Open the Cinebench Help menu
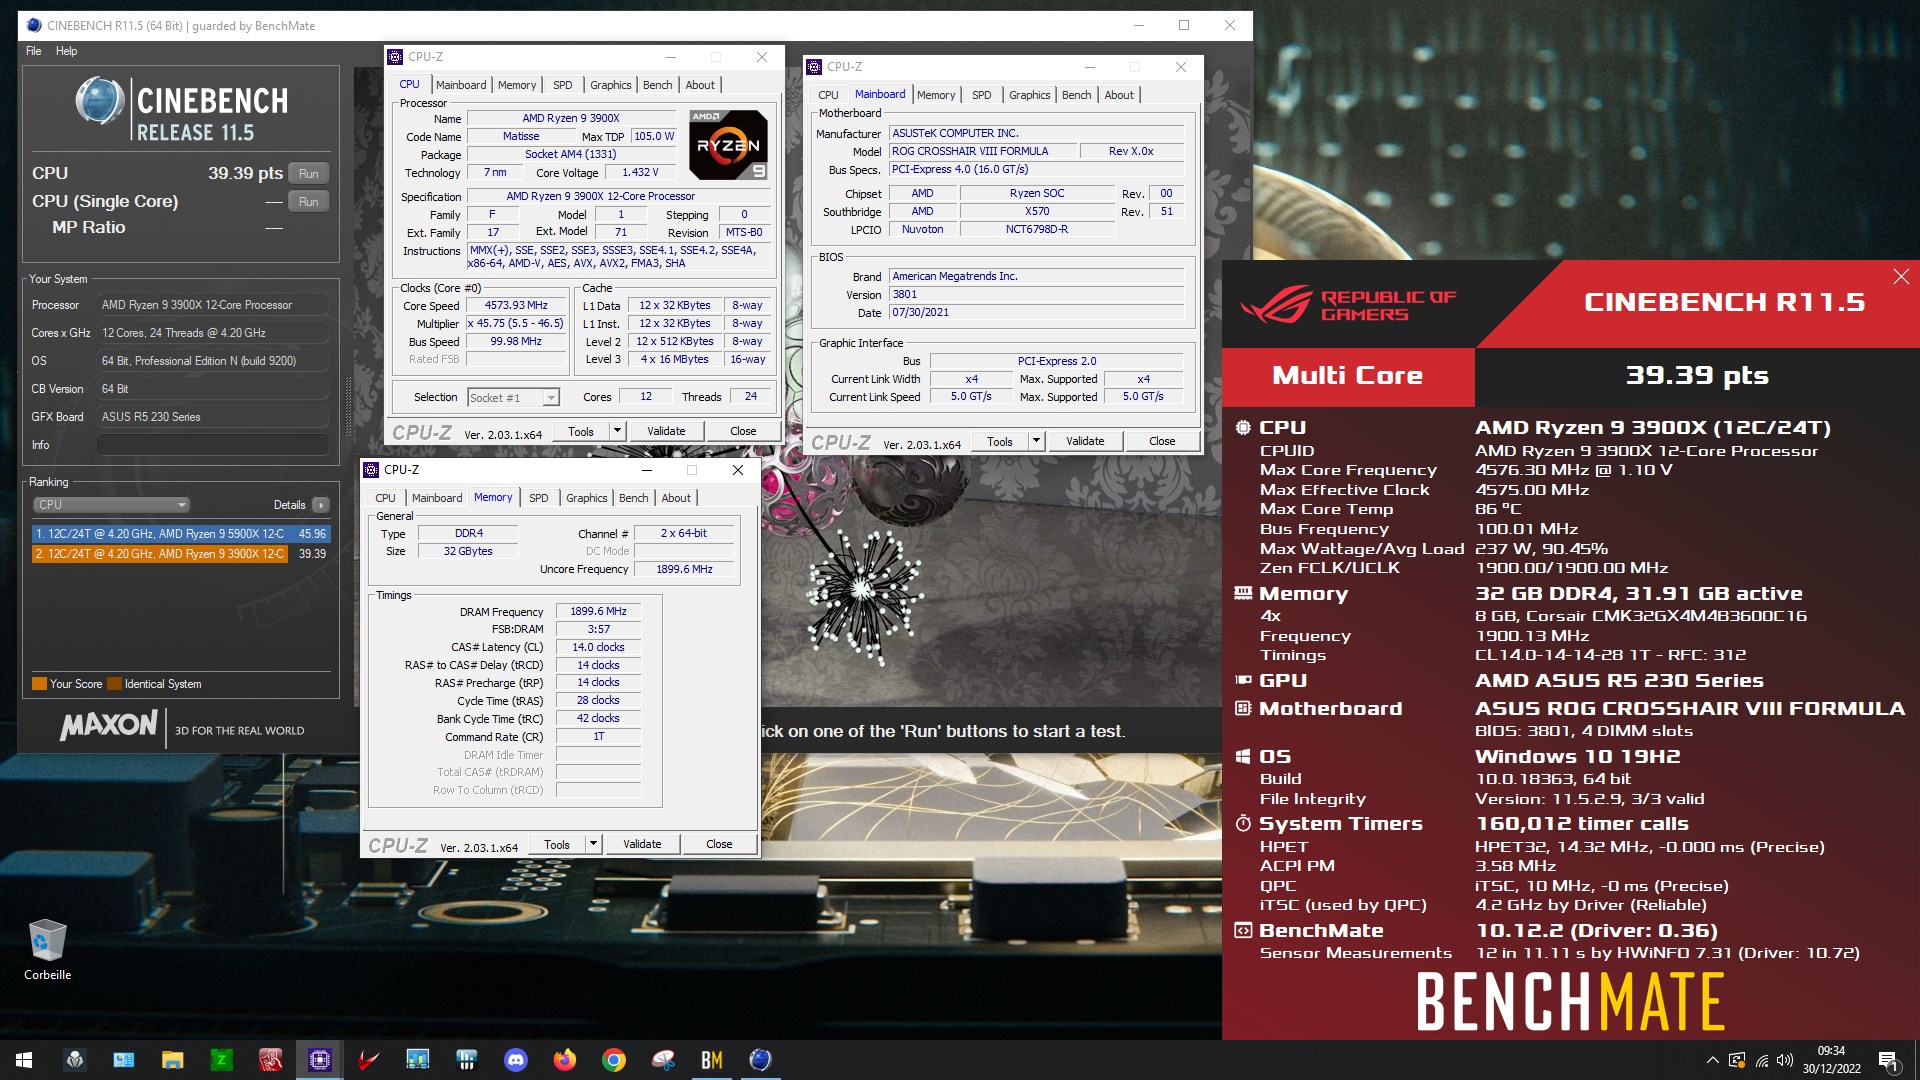Viewport: 1920px width, 1080px height. click(x=67, y=51)
